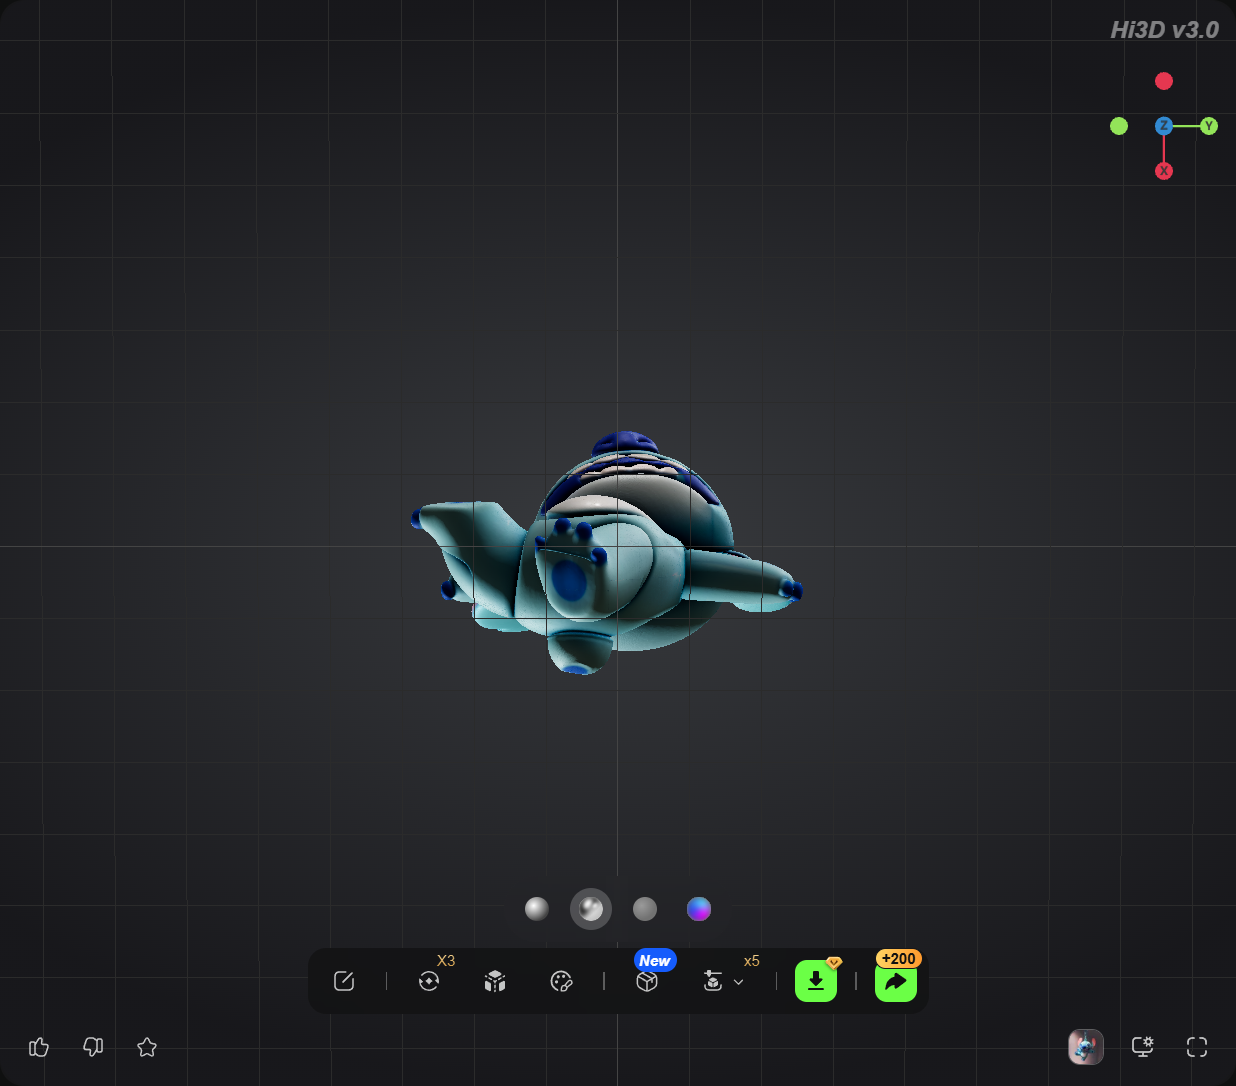Favorite the model with the star icon

pyautogui.click(x=147, y=1047)
